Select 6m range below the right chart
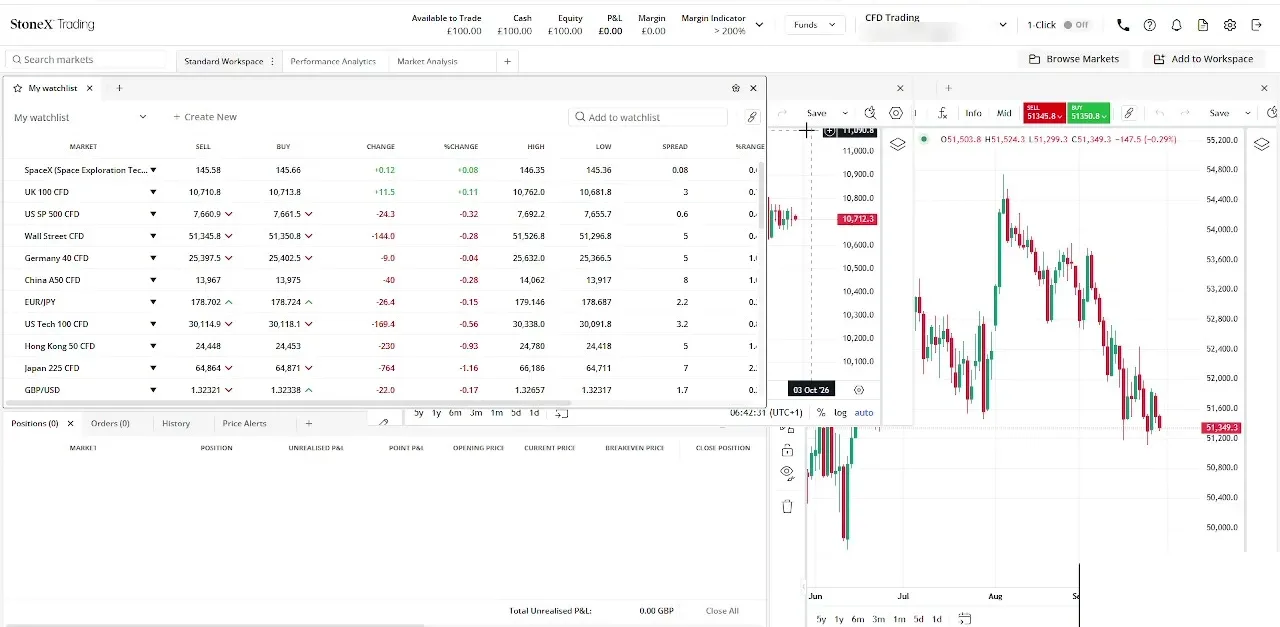Image resolution: width=1280 pixels, height=627 pixels. click(x=857, y=619)
